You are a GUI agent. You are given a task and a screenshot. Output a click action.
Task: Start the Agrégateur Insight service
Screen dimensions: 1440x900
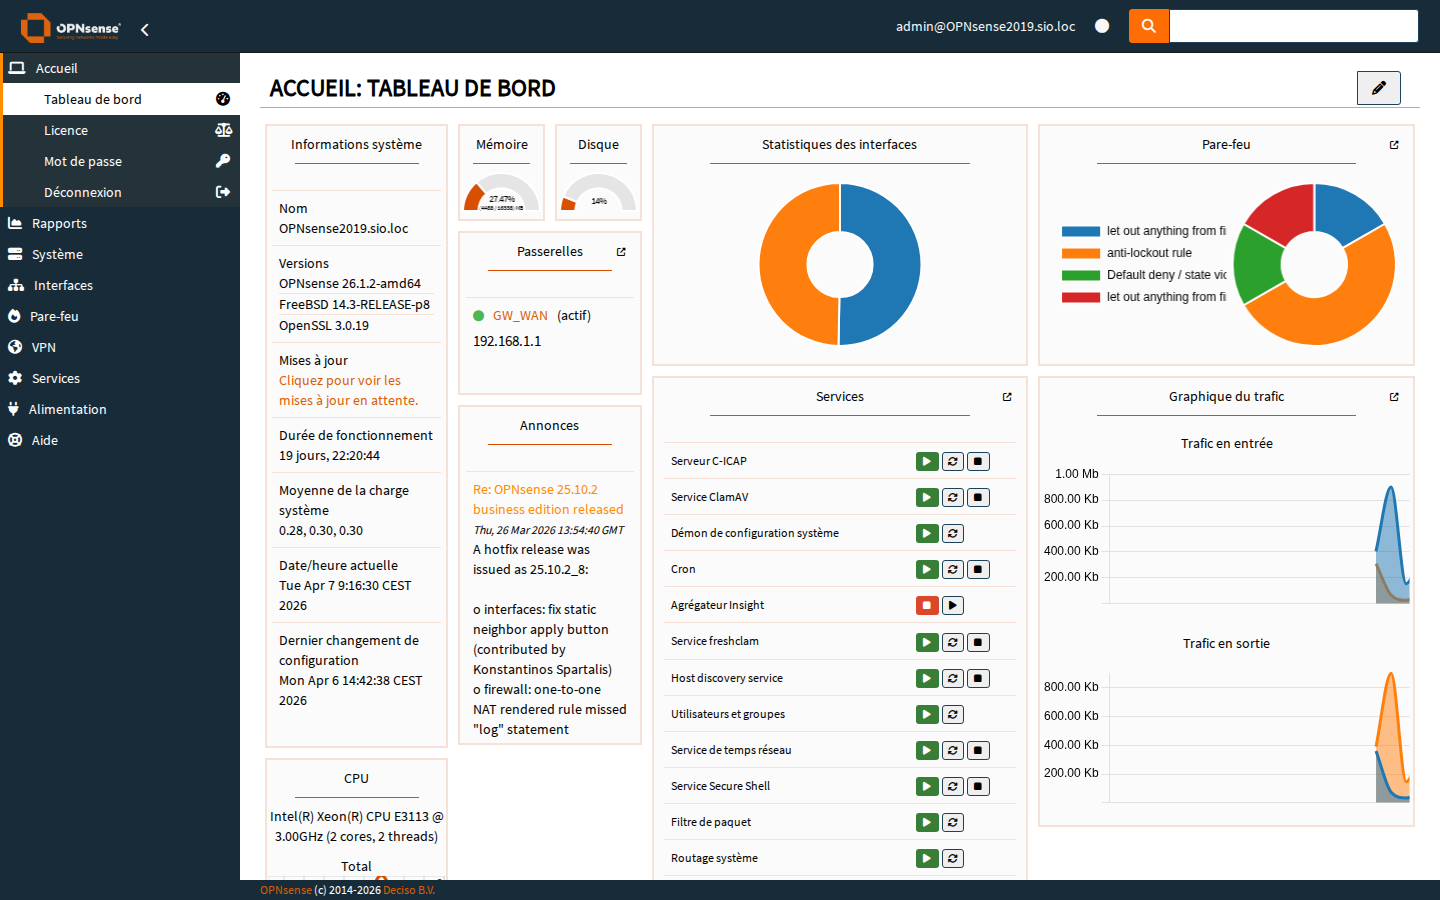click(x=953, y=605)
